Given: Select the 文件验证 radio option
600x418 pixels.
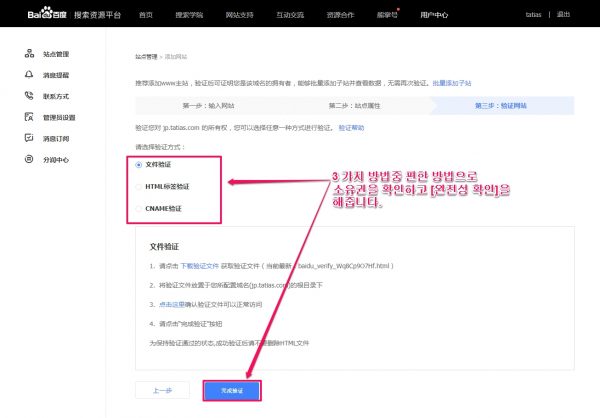Looking at the screenshot, I should 139,165.
